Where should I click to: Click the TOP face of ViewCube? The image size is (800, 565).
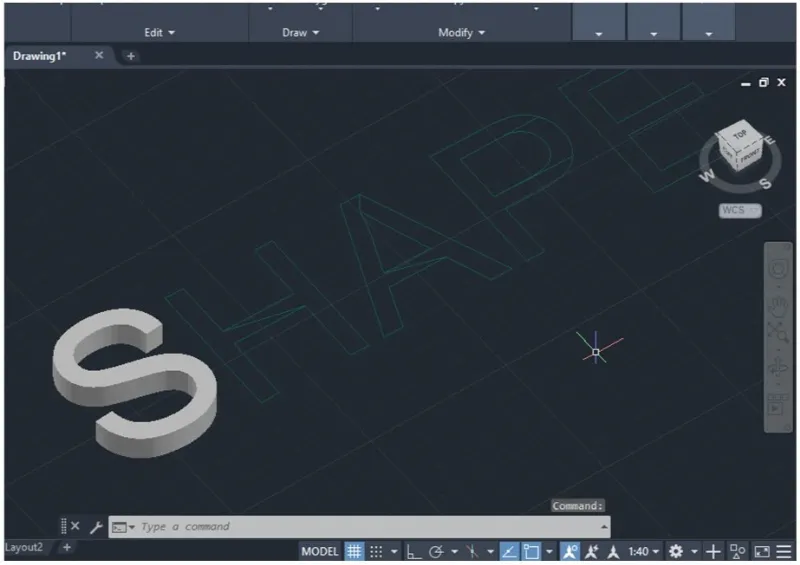pyautogui.click(x=740, y=132)
